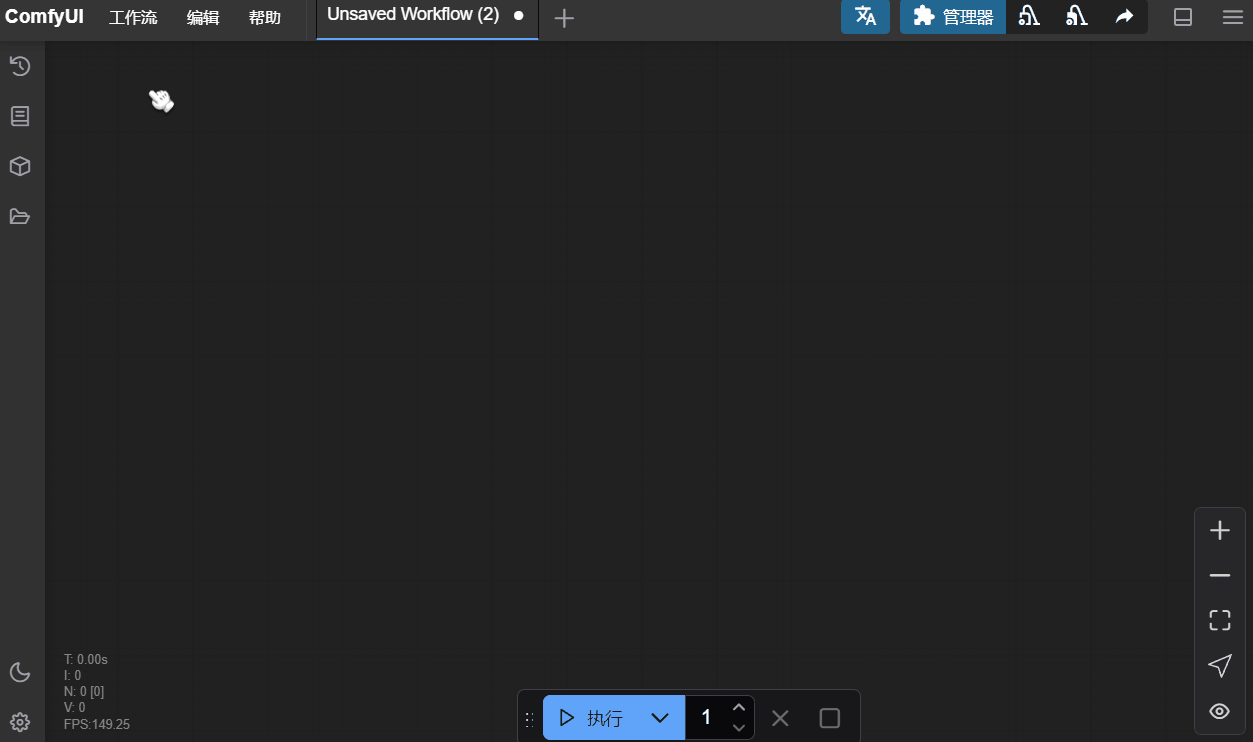Viewport: 1253px width, 742px height.
Task: Click the share workflow arrow icon
Action: (1123, 17)
